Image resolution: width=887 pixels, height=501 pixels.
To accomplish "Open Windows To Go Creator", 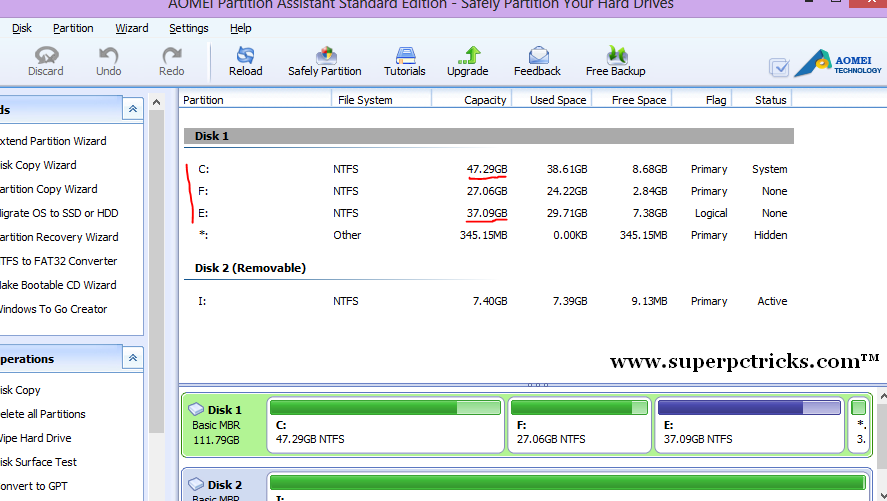I will (53, 309).
